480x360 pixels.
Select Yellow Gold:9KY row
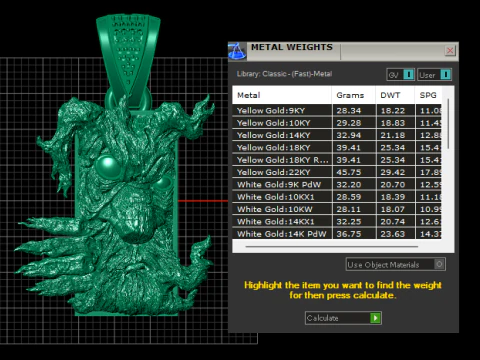(337, 110)
